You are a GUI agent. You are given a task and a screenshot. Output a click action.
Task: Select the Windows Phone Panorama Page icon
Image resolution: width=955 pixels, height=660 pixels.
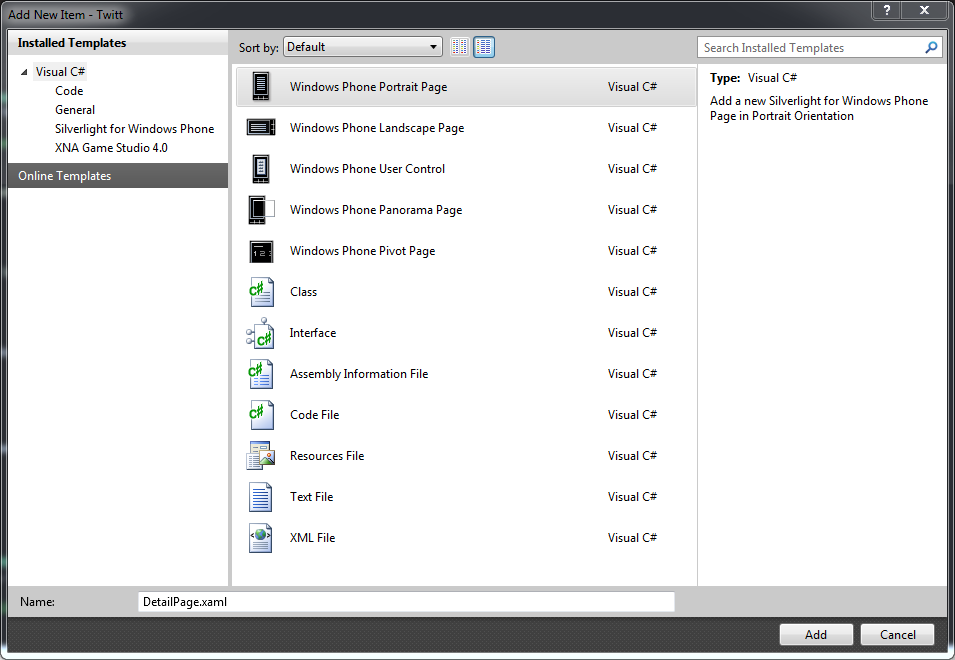click(261, 209)
